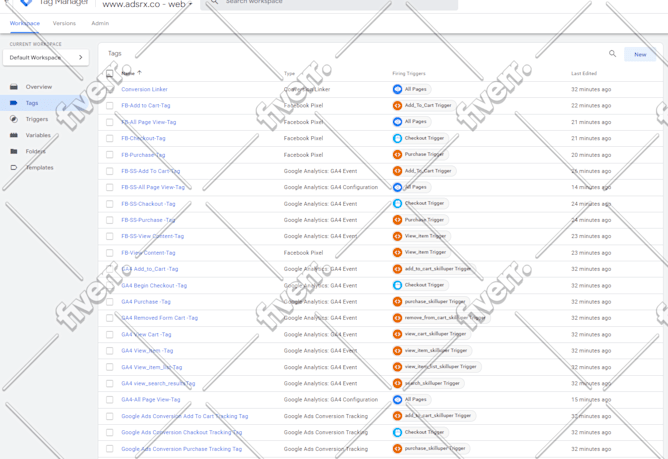Open the FB-SS-Chackout -Tag link

[x=148, y=204]
